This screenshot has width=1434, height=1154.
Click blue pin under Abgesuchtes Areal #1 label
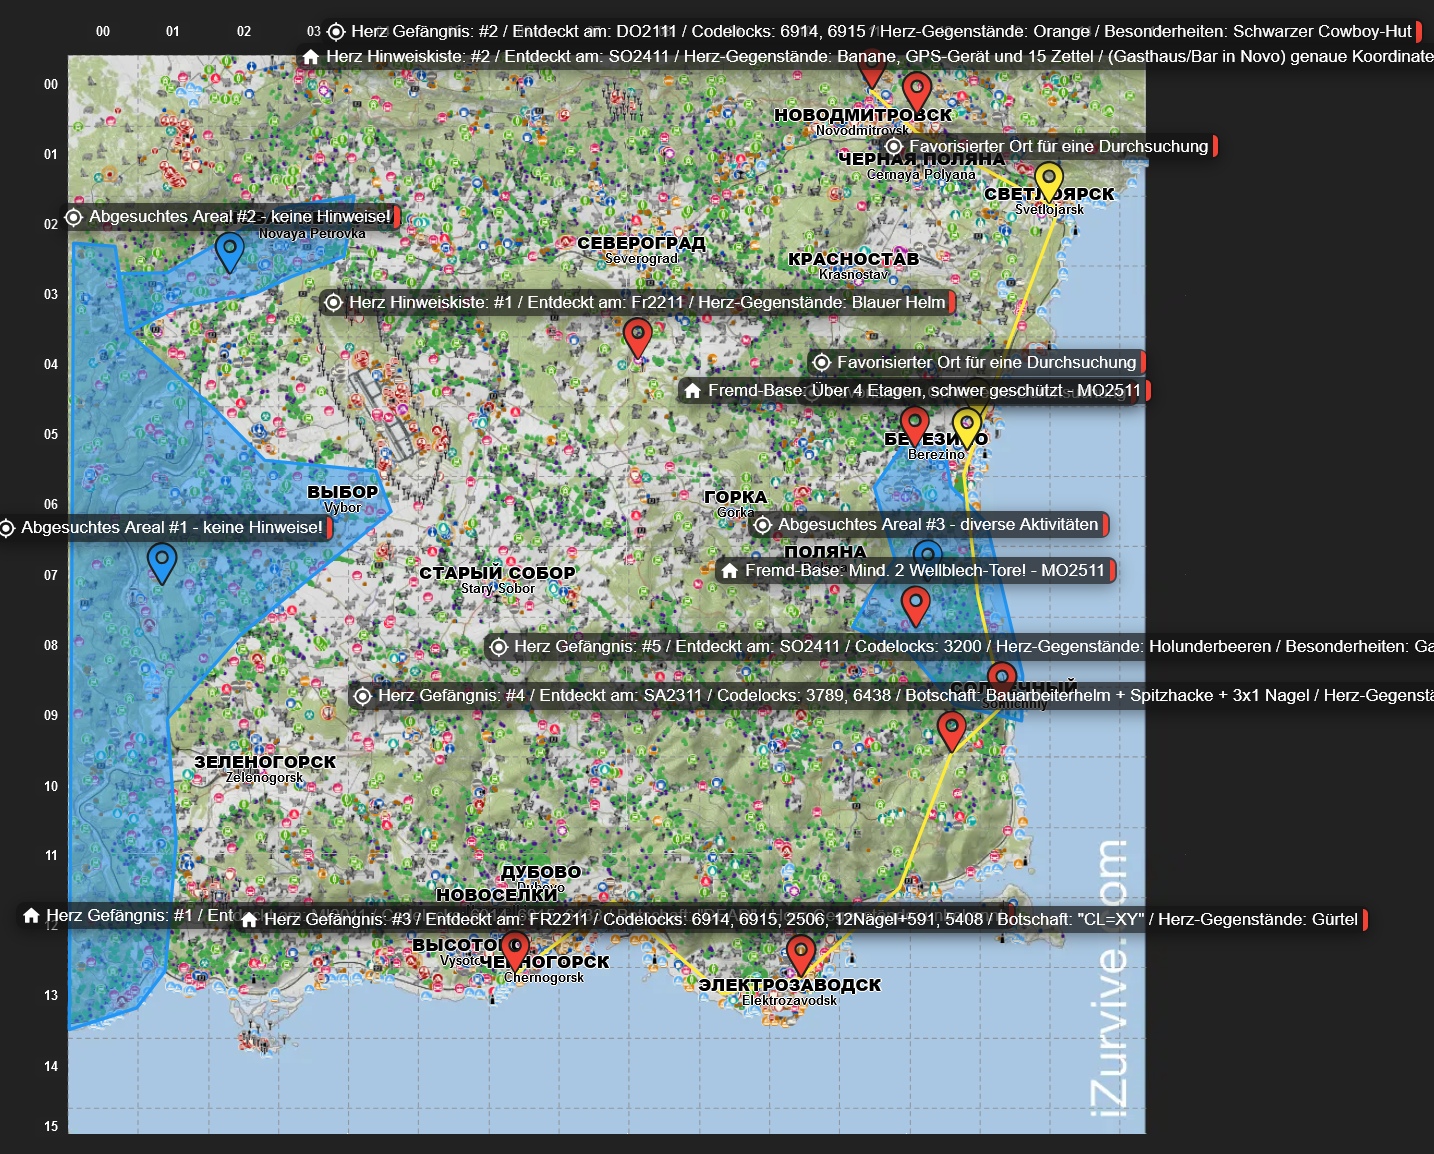(162, 564)
